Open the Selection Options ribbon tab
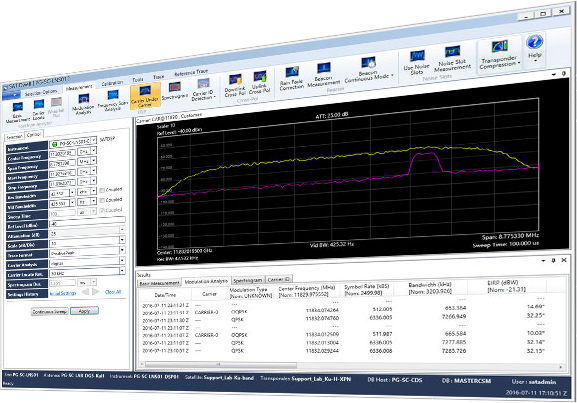The width and height of the screenshot is (577, 403). pos(41,92)
